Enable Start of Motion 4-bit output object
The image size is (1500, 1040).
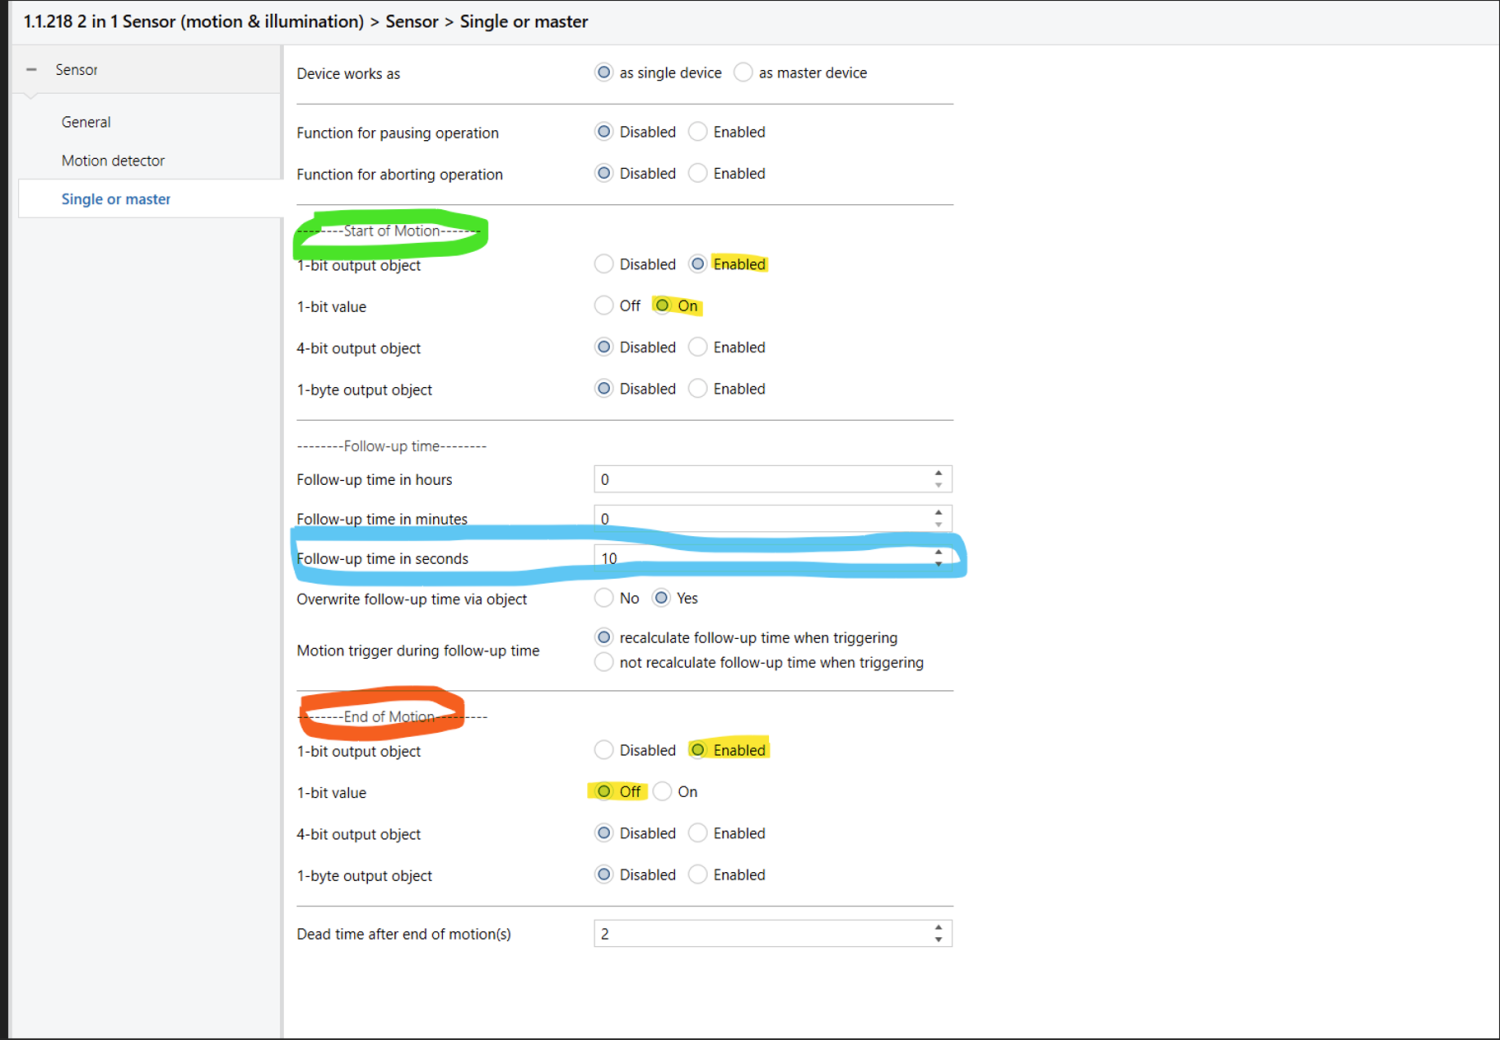pos(698,347)
